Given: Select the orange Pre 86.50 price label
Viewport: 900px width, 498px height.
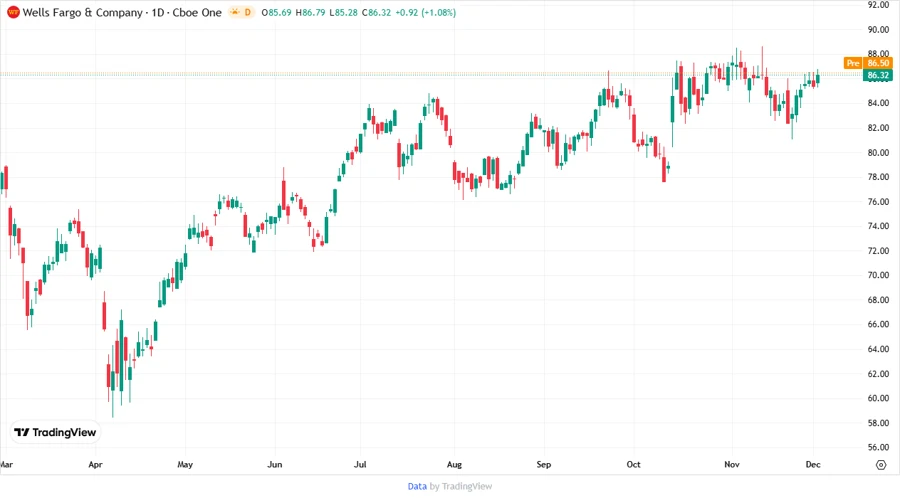Looking at the screenshot, I should (868, 63).
